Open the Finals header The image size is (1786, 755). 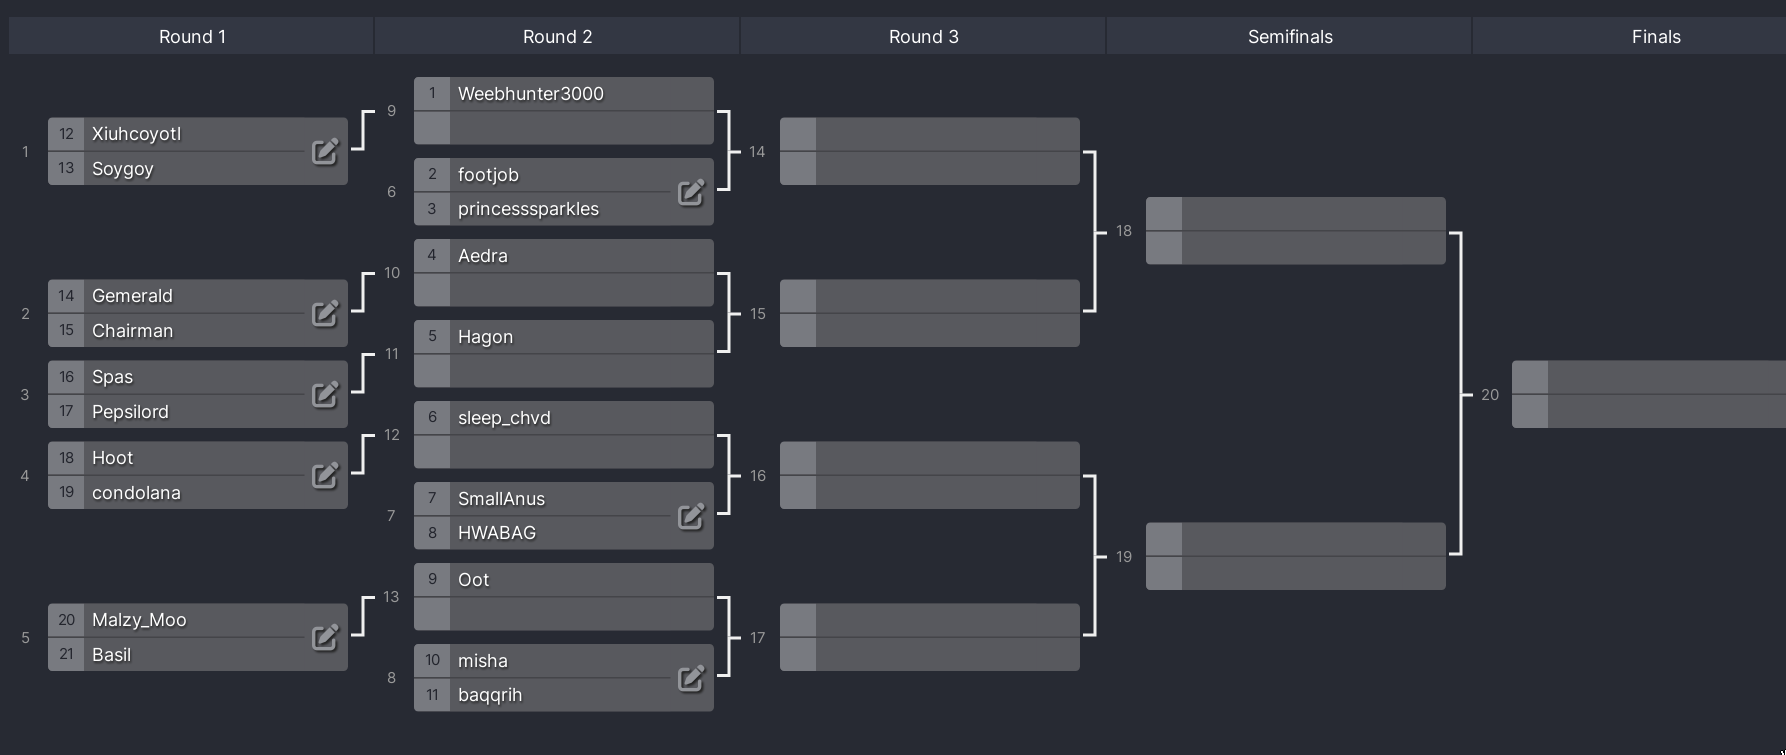pyautogui.click(x=1656, y=36)
